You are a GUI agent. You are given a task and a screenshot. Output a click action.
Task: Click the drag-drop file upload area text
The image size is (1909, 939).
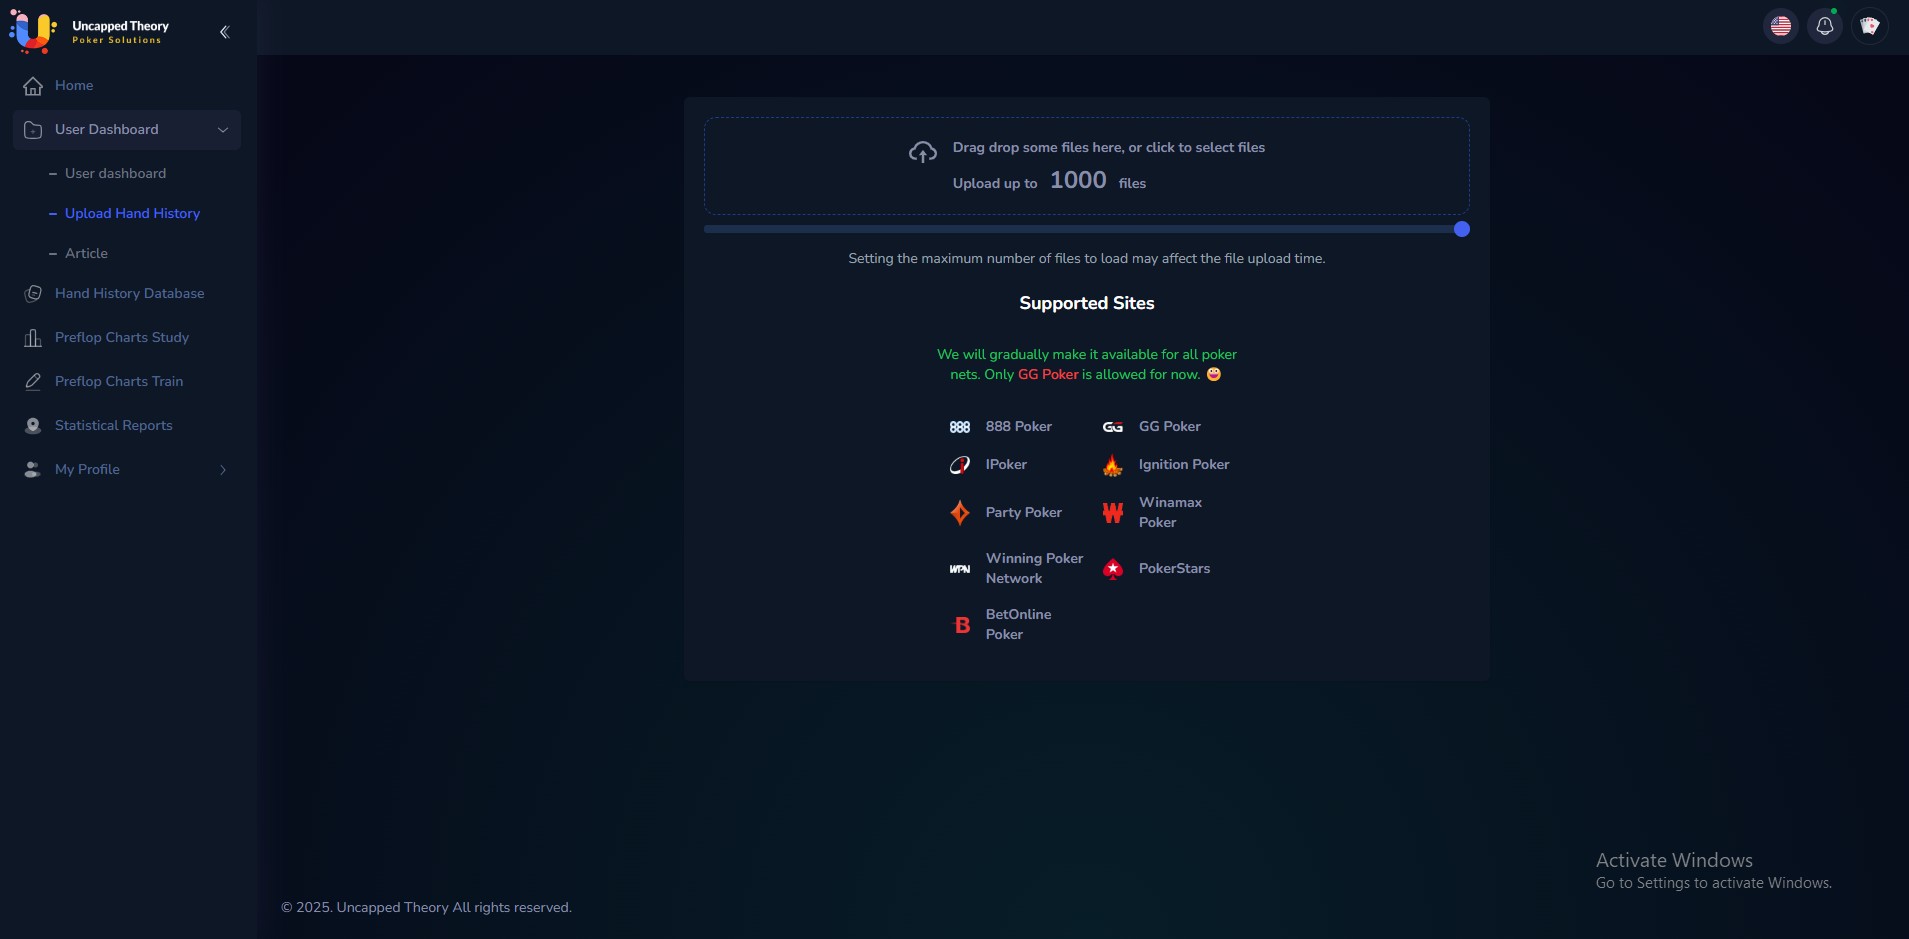(1109, 148)
